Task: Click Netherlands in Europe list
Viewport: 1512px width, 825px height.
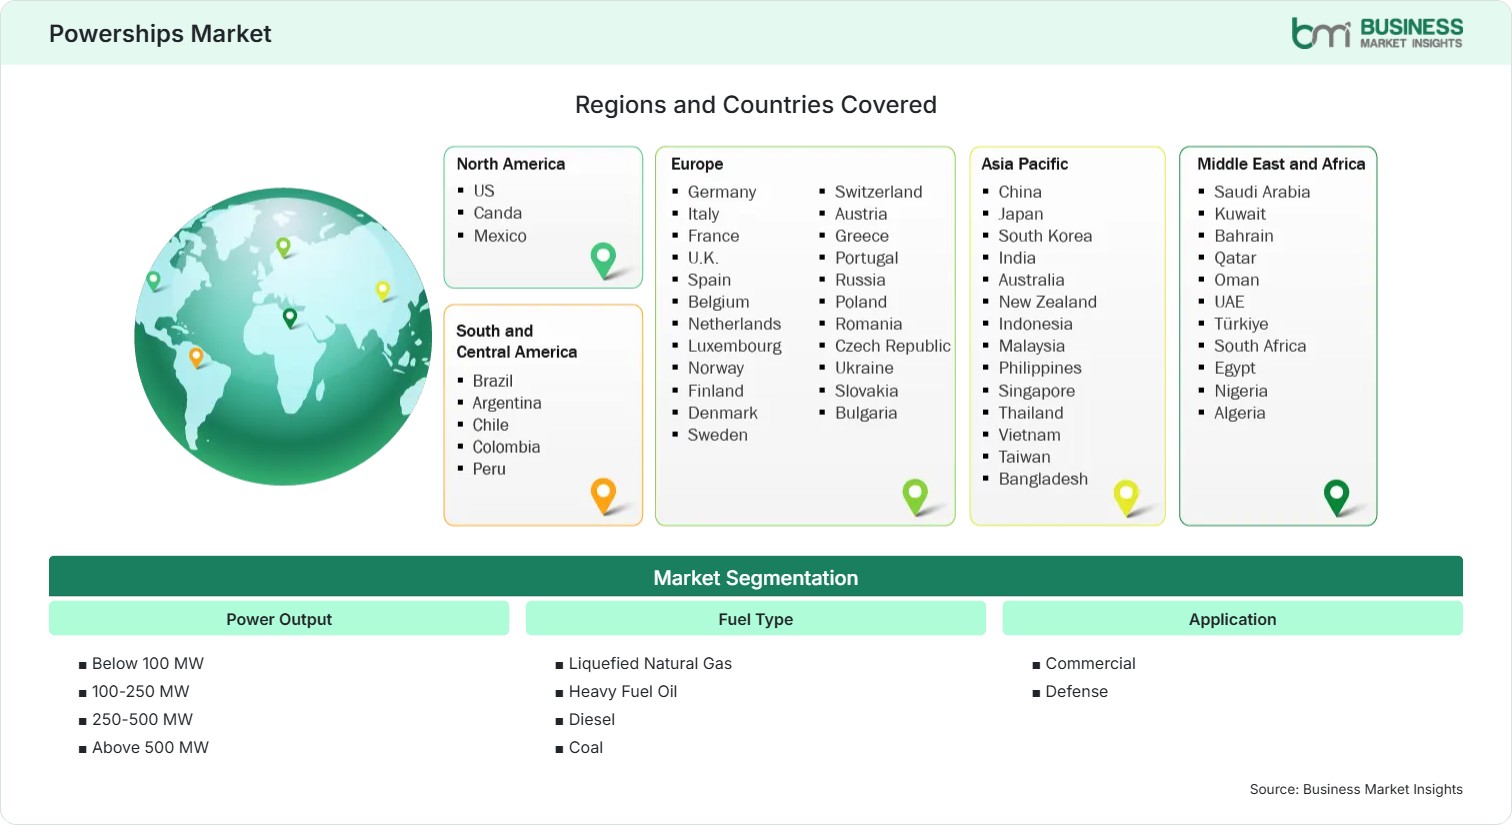Action: click(x=735, y=324)
